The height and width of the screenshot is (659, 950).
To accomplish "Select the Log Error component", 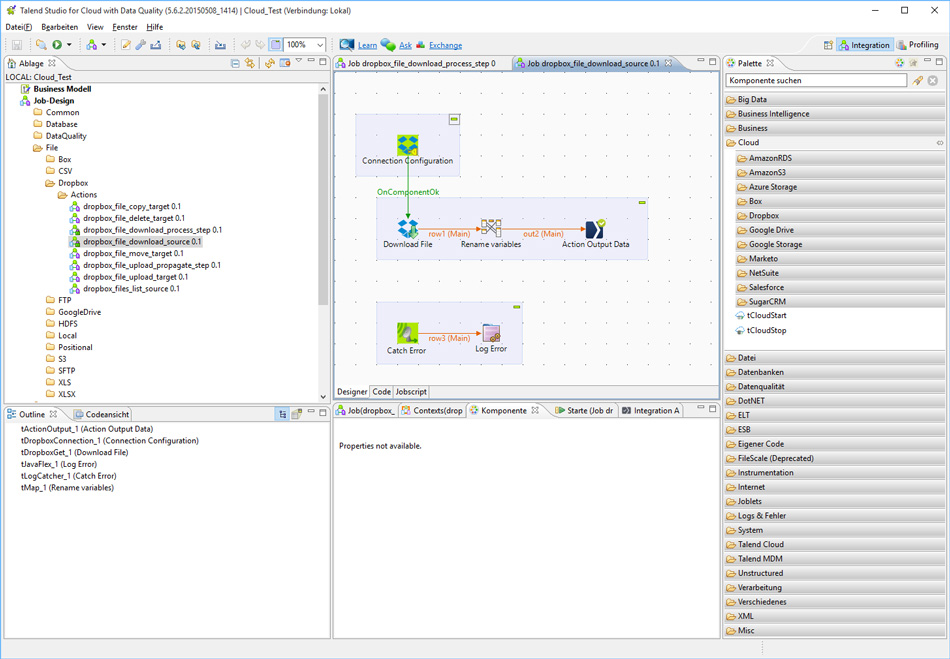I will coord(491,334).
